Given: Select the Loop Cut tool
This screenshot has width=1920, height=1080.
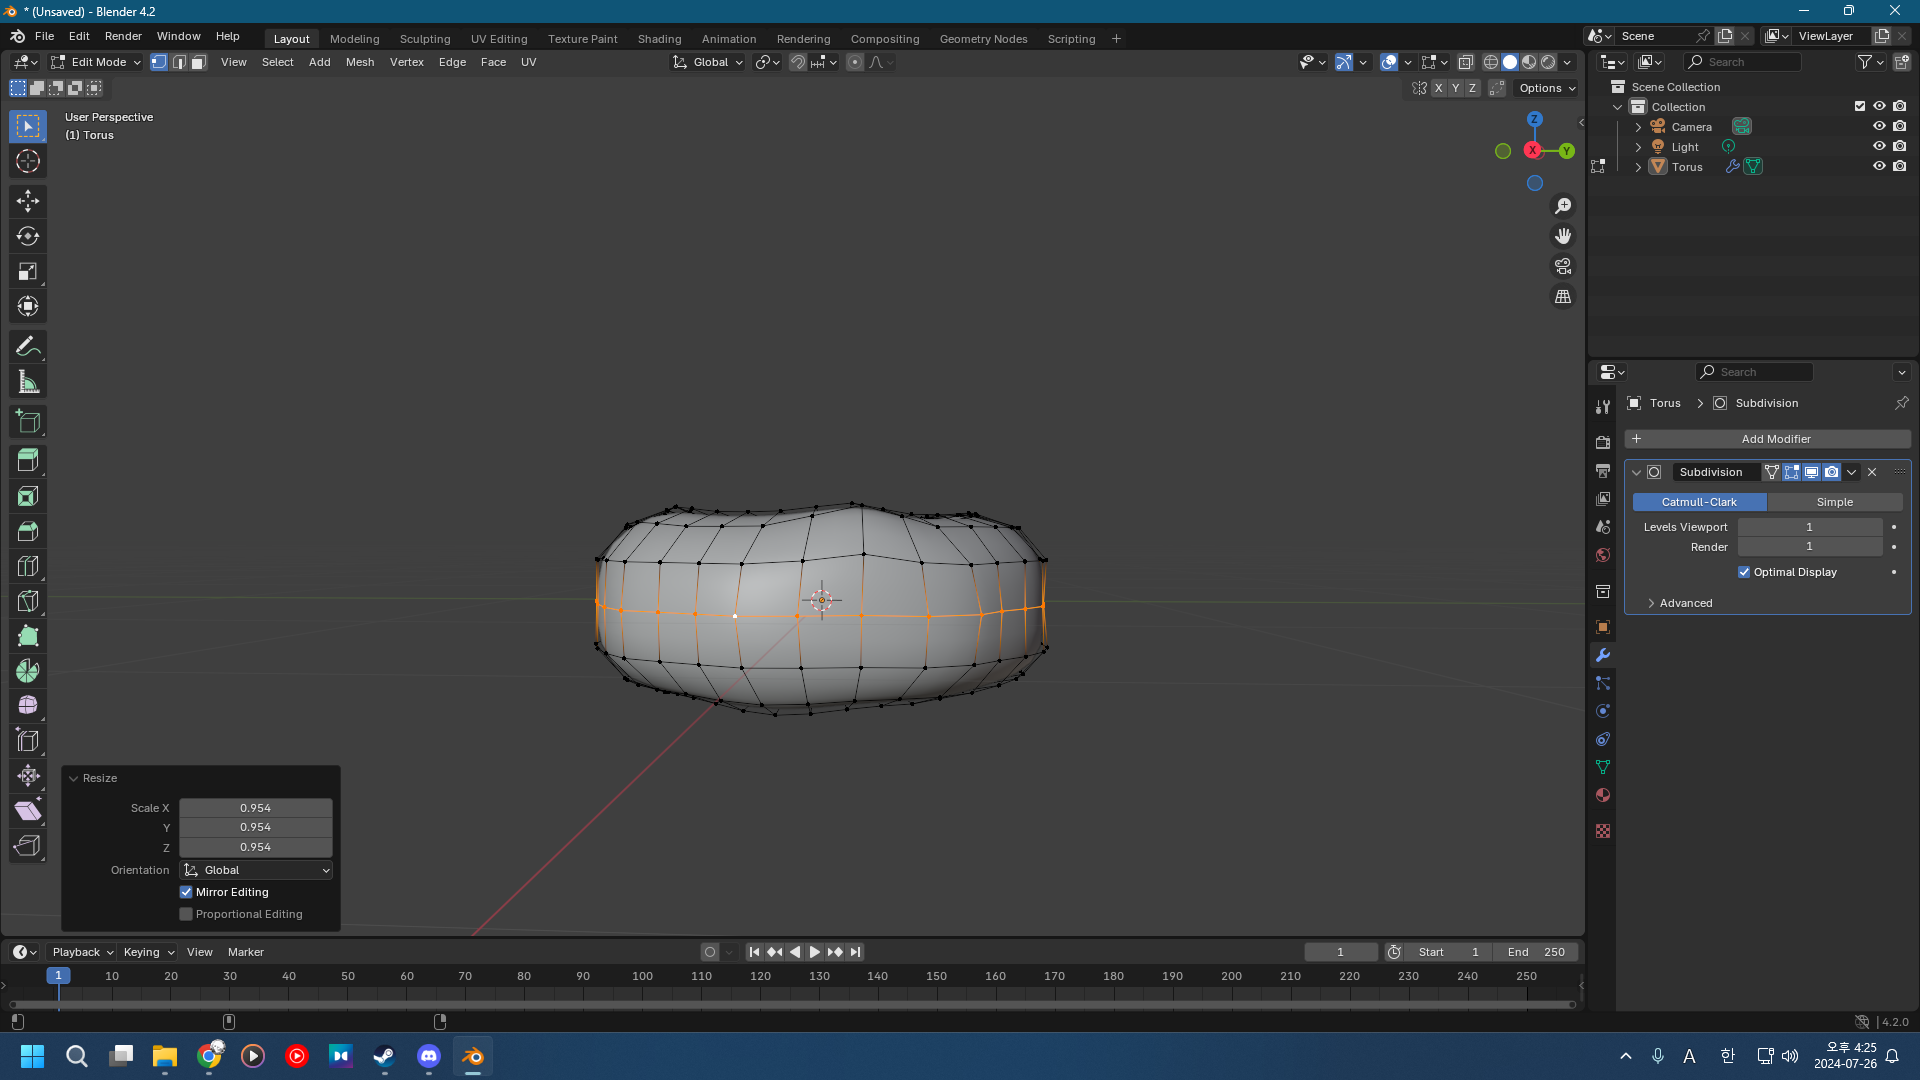Looking at the screenshot, I should (x=28, y=566).
